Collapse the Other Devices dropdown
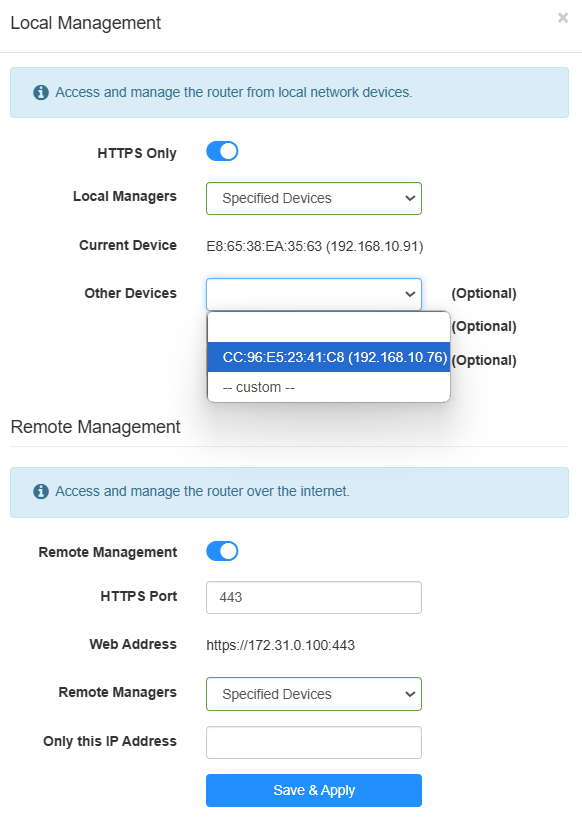 pyautogui.click(x=314, y=294)
